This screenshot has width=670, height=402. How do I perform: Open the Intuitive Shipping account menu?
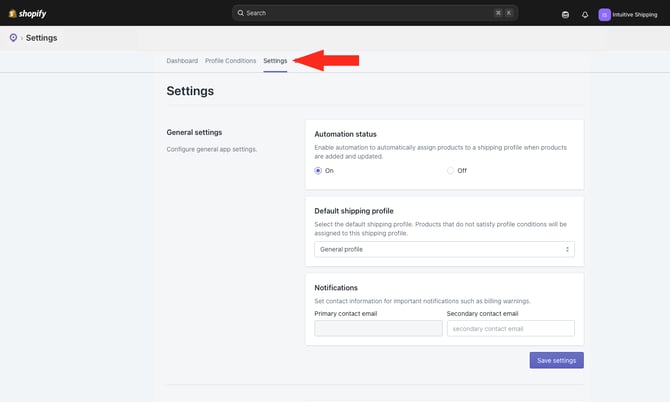pyautogui.click(x=628, y=15)
